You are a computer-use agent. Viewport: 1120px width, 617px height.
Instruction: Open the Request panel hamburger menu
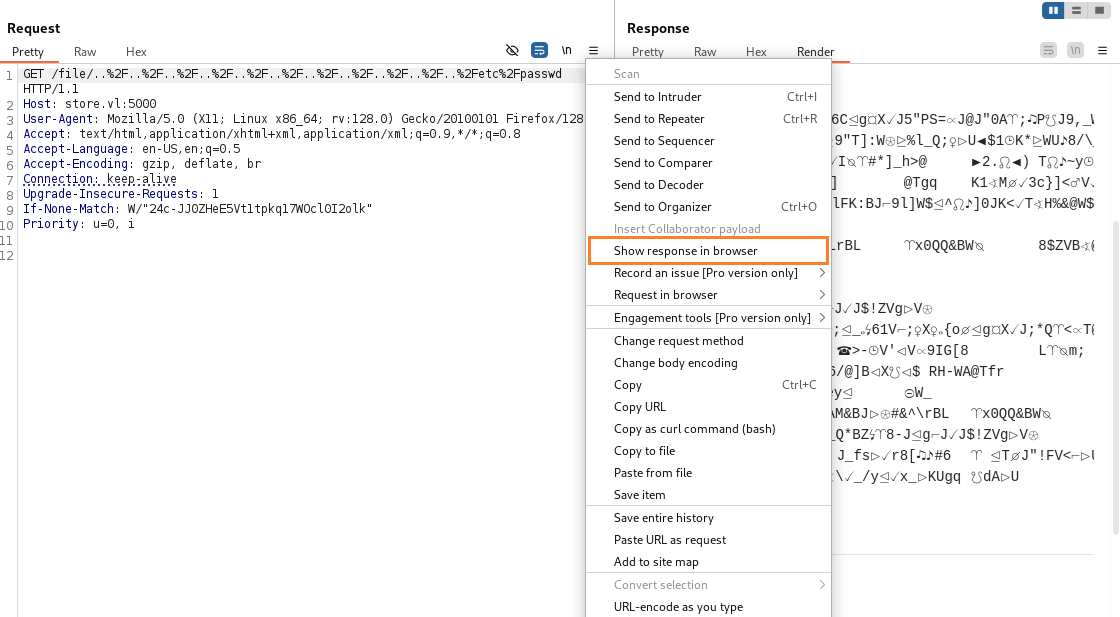coord(594,50)
